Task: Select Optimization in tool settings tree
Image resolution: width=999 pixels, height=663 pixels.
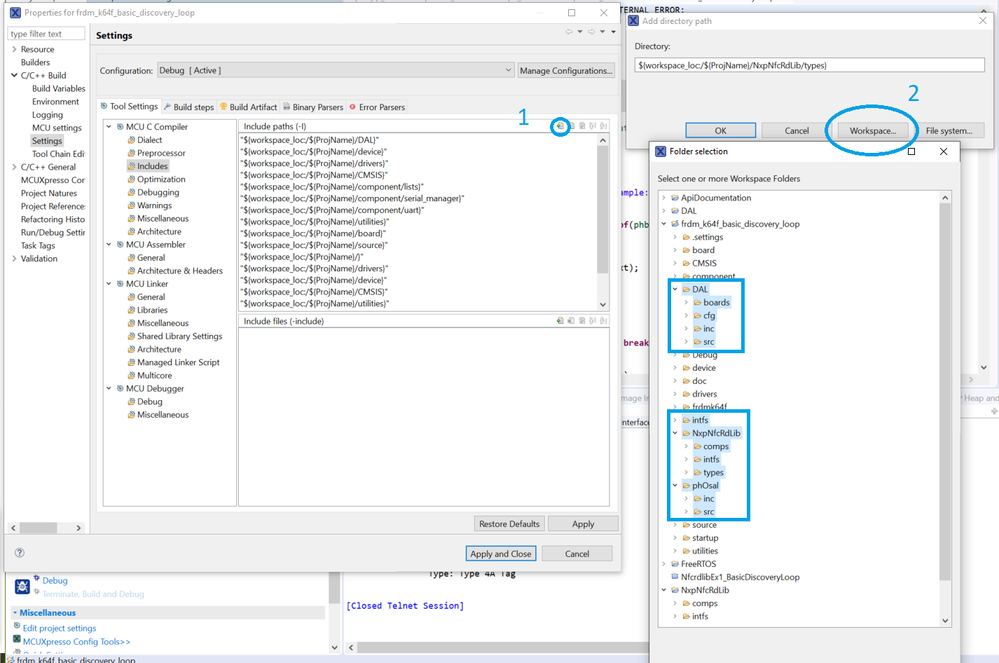Action: [x=157, y=179]
